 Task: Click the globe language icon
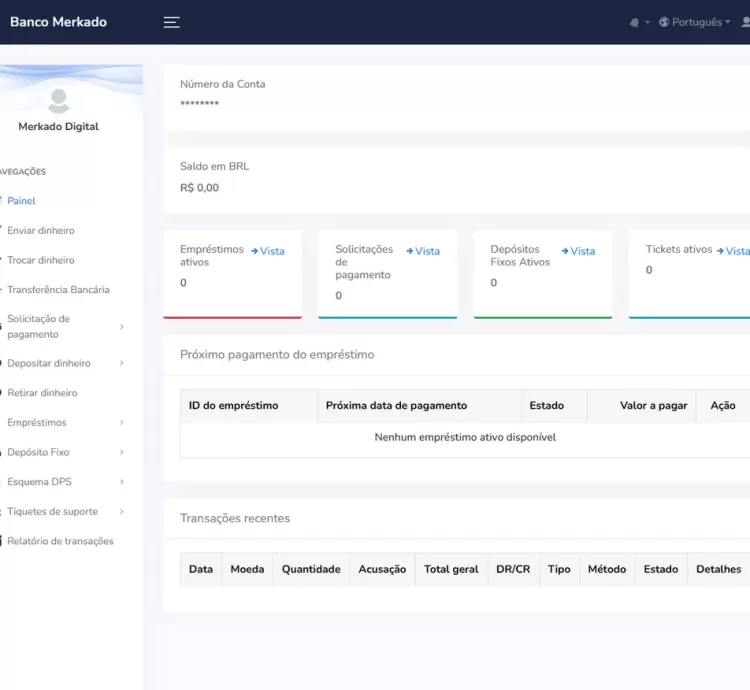click(x=664, y=22)
